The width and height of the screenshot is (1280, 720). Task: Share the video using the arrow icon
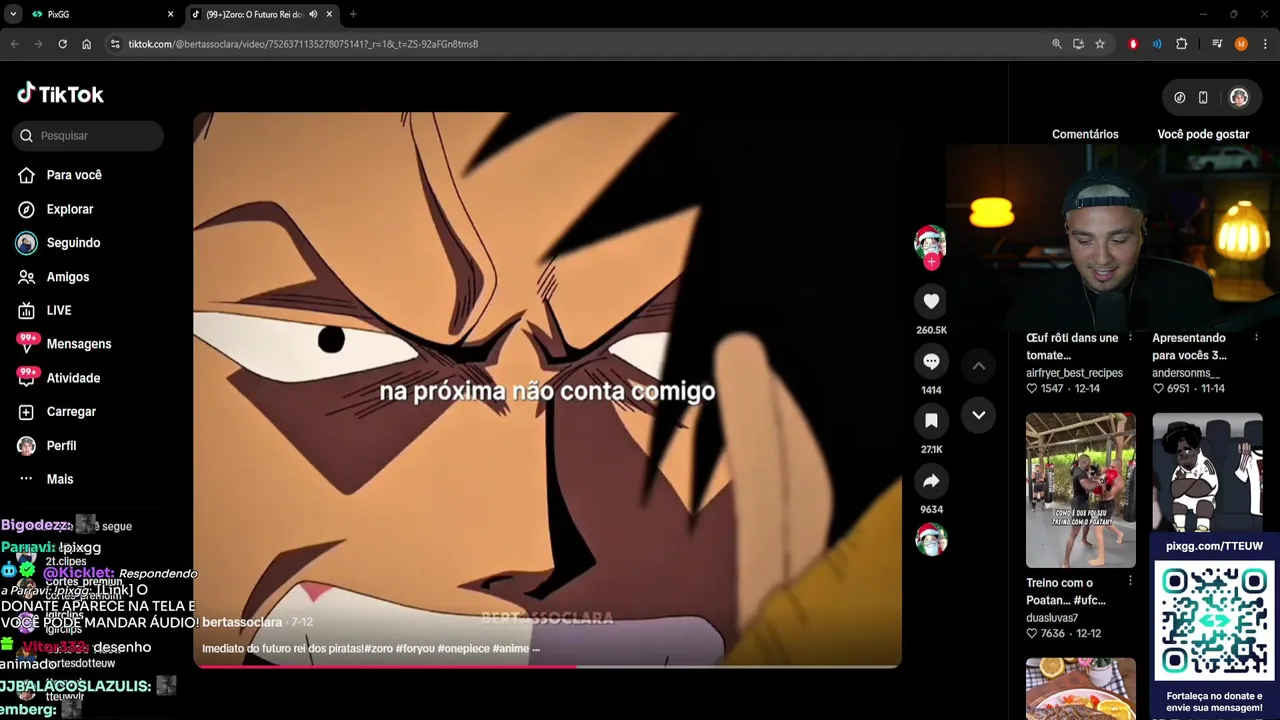coord(931,481)
